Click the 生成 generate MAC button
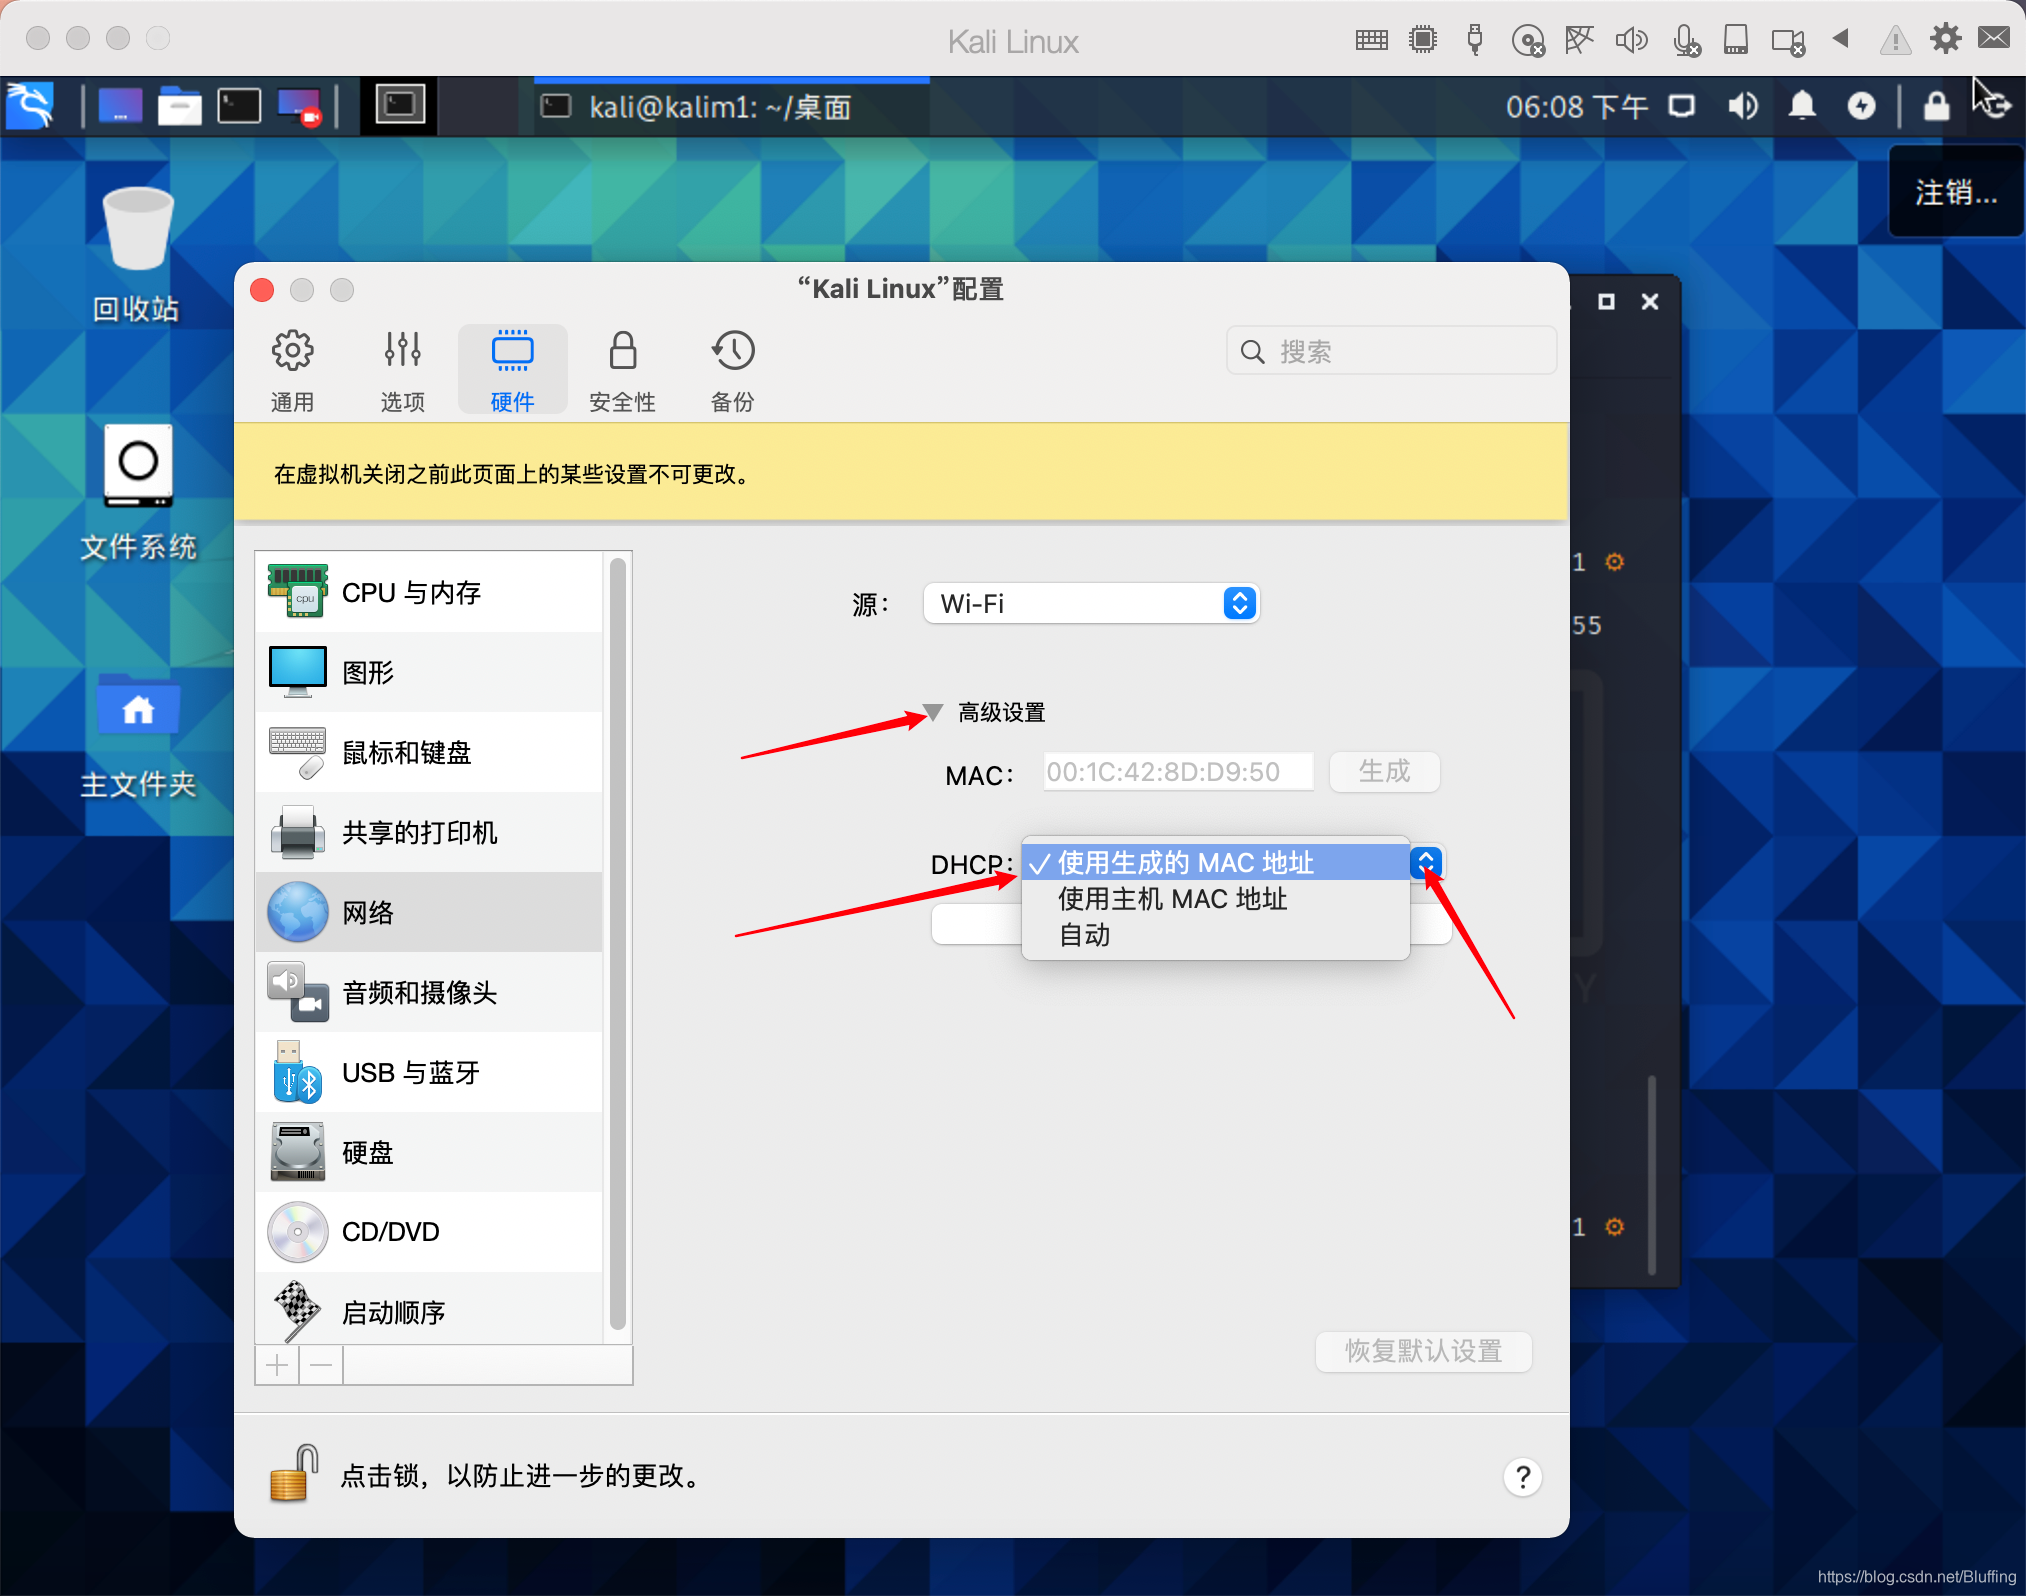Viewport: 2026px width, 1596px height. [1384, 772]
